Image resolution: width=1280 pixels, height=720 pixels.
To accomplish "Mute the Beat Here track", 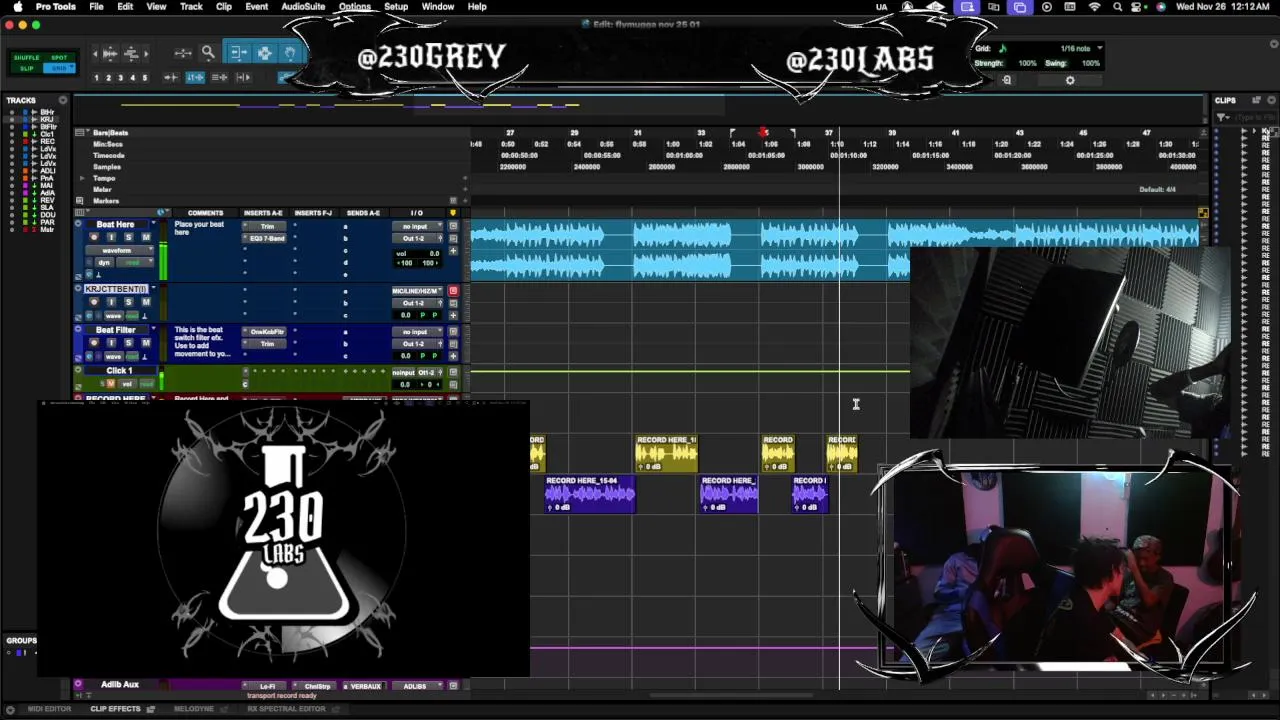I will [145, 237].
